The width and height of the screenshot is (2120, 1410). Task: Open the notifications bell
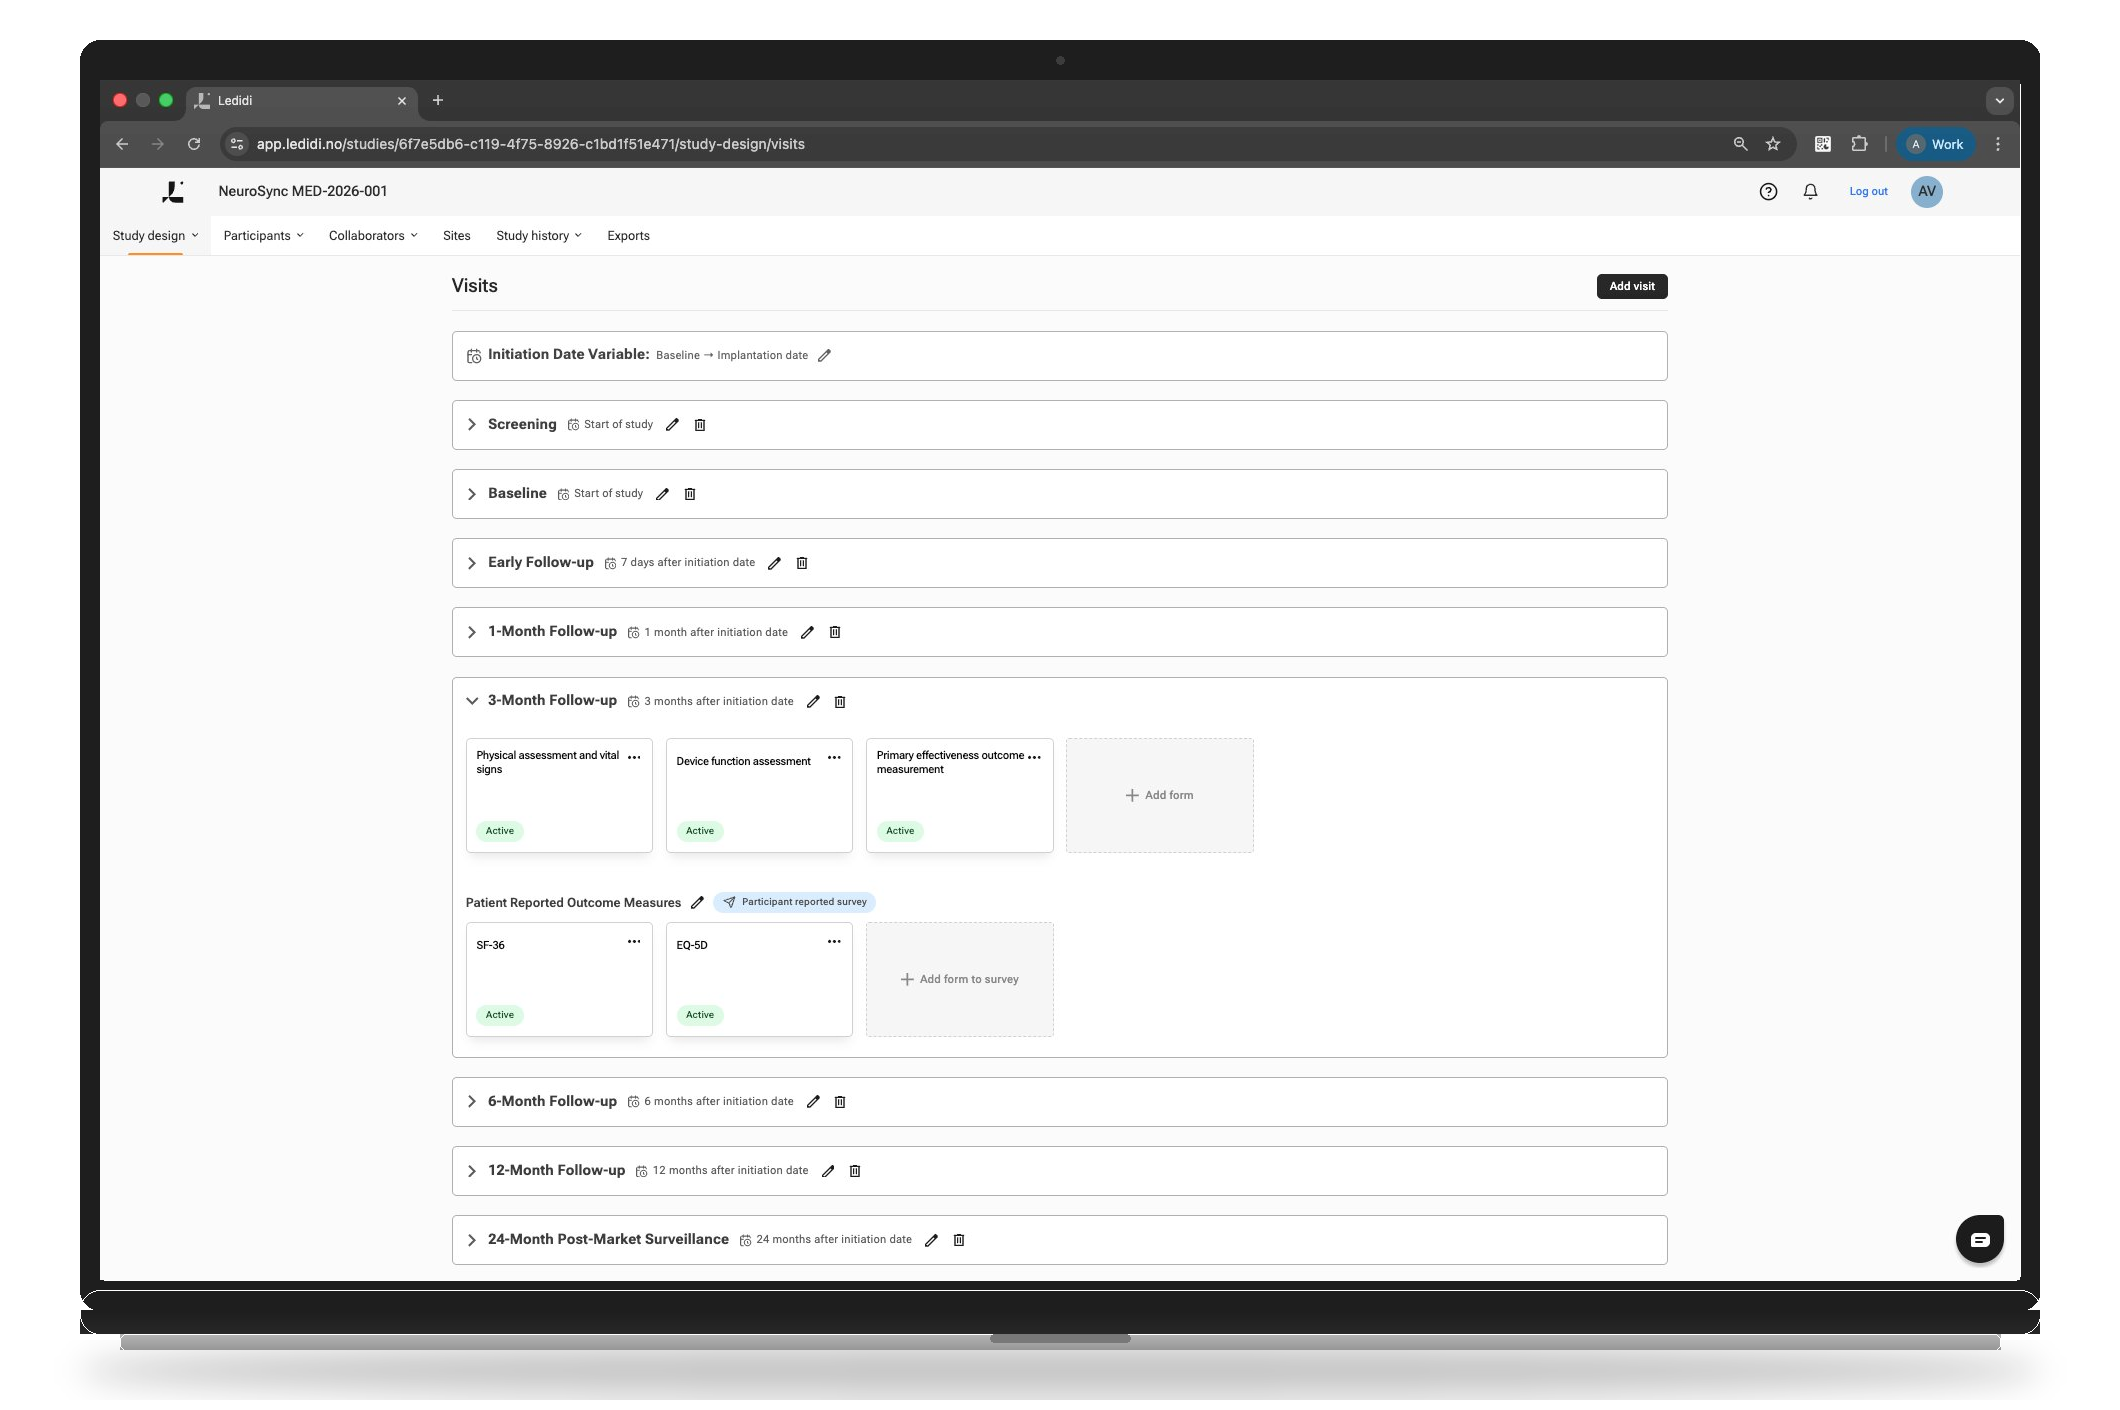[1810, 191]
